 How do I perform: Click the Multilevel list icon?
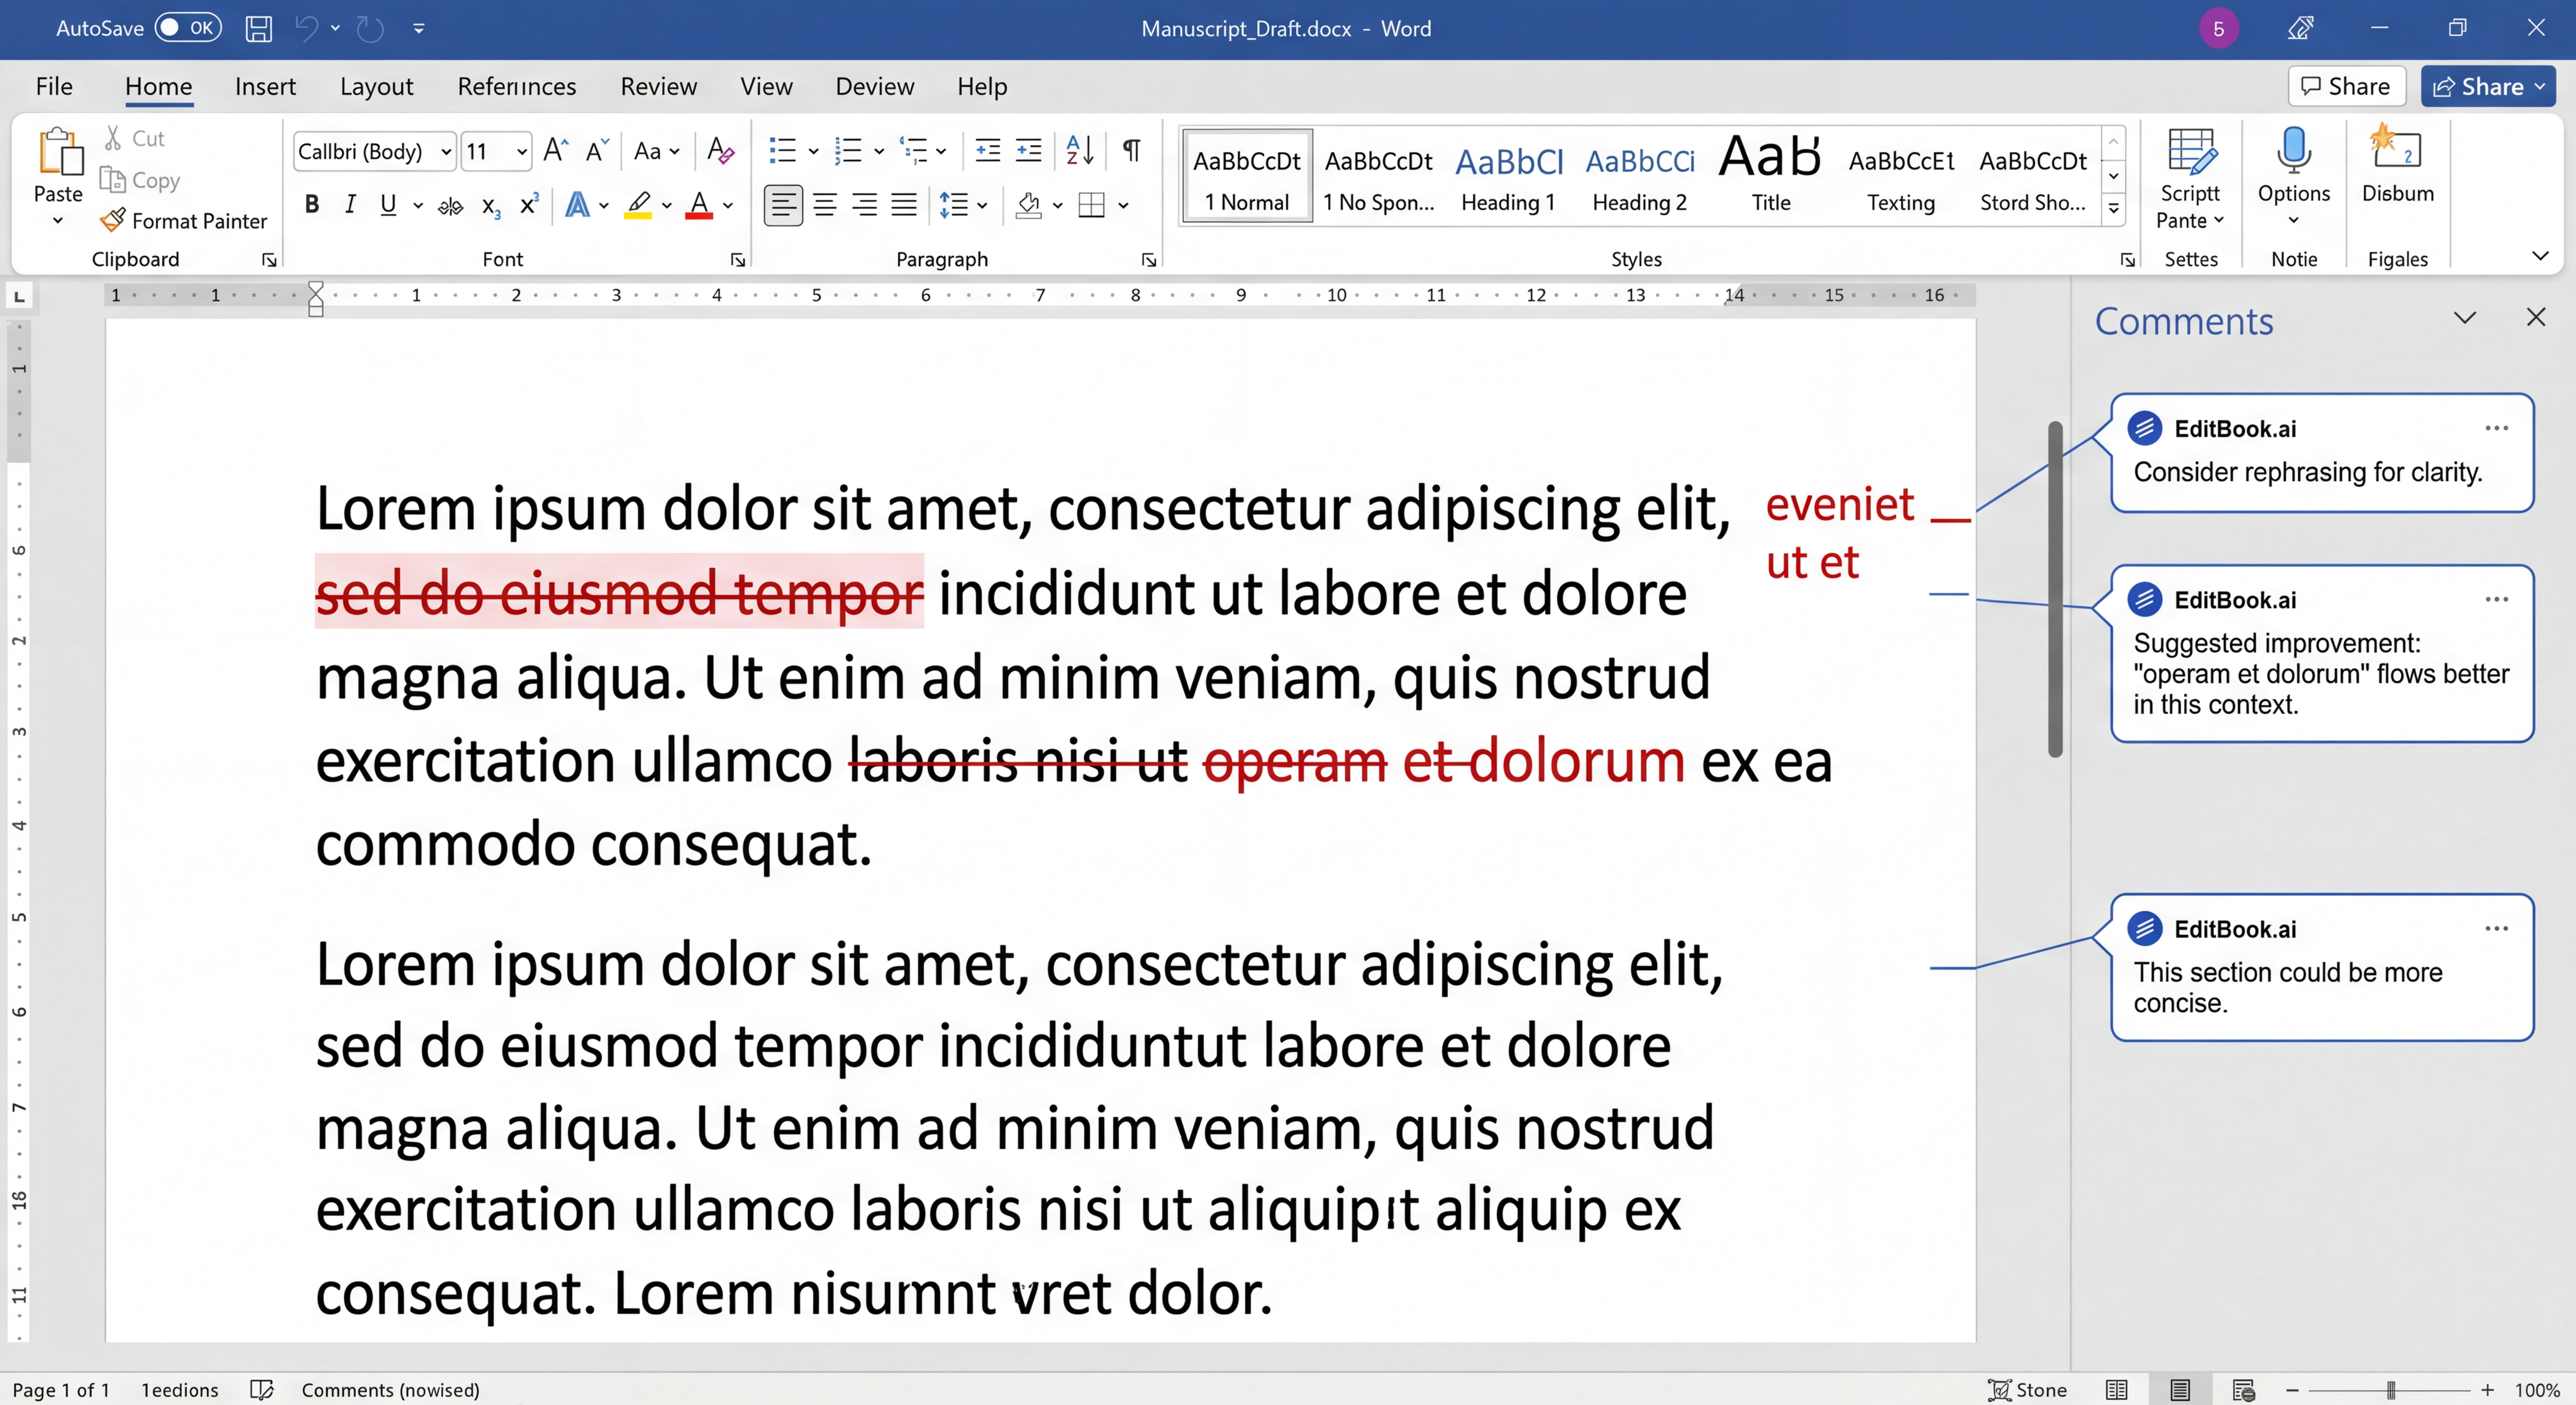tap(913, 150)
